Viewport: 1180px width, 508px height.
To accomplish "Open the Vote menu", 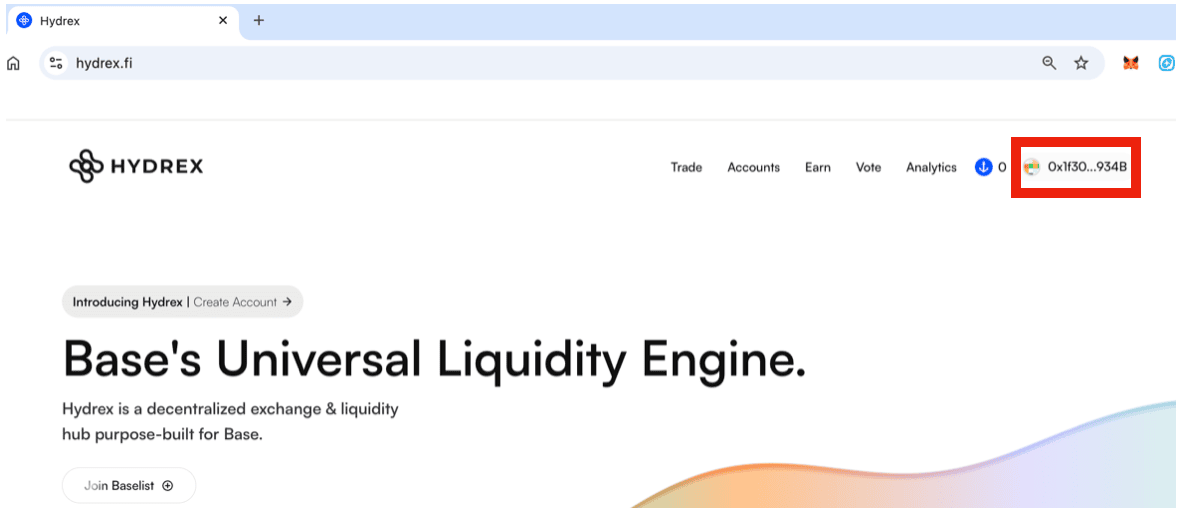I will tap(868, 167).
